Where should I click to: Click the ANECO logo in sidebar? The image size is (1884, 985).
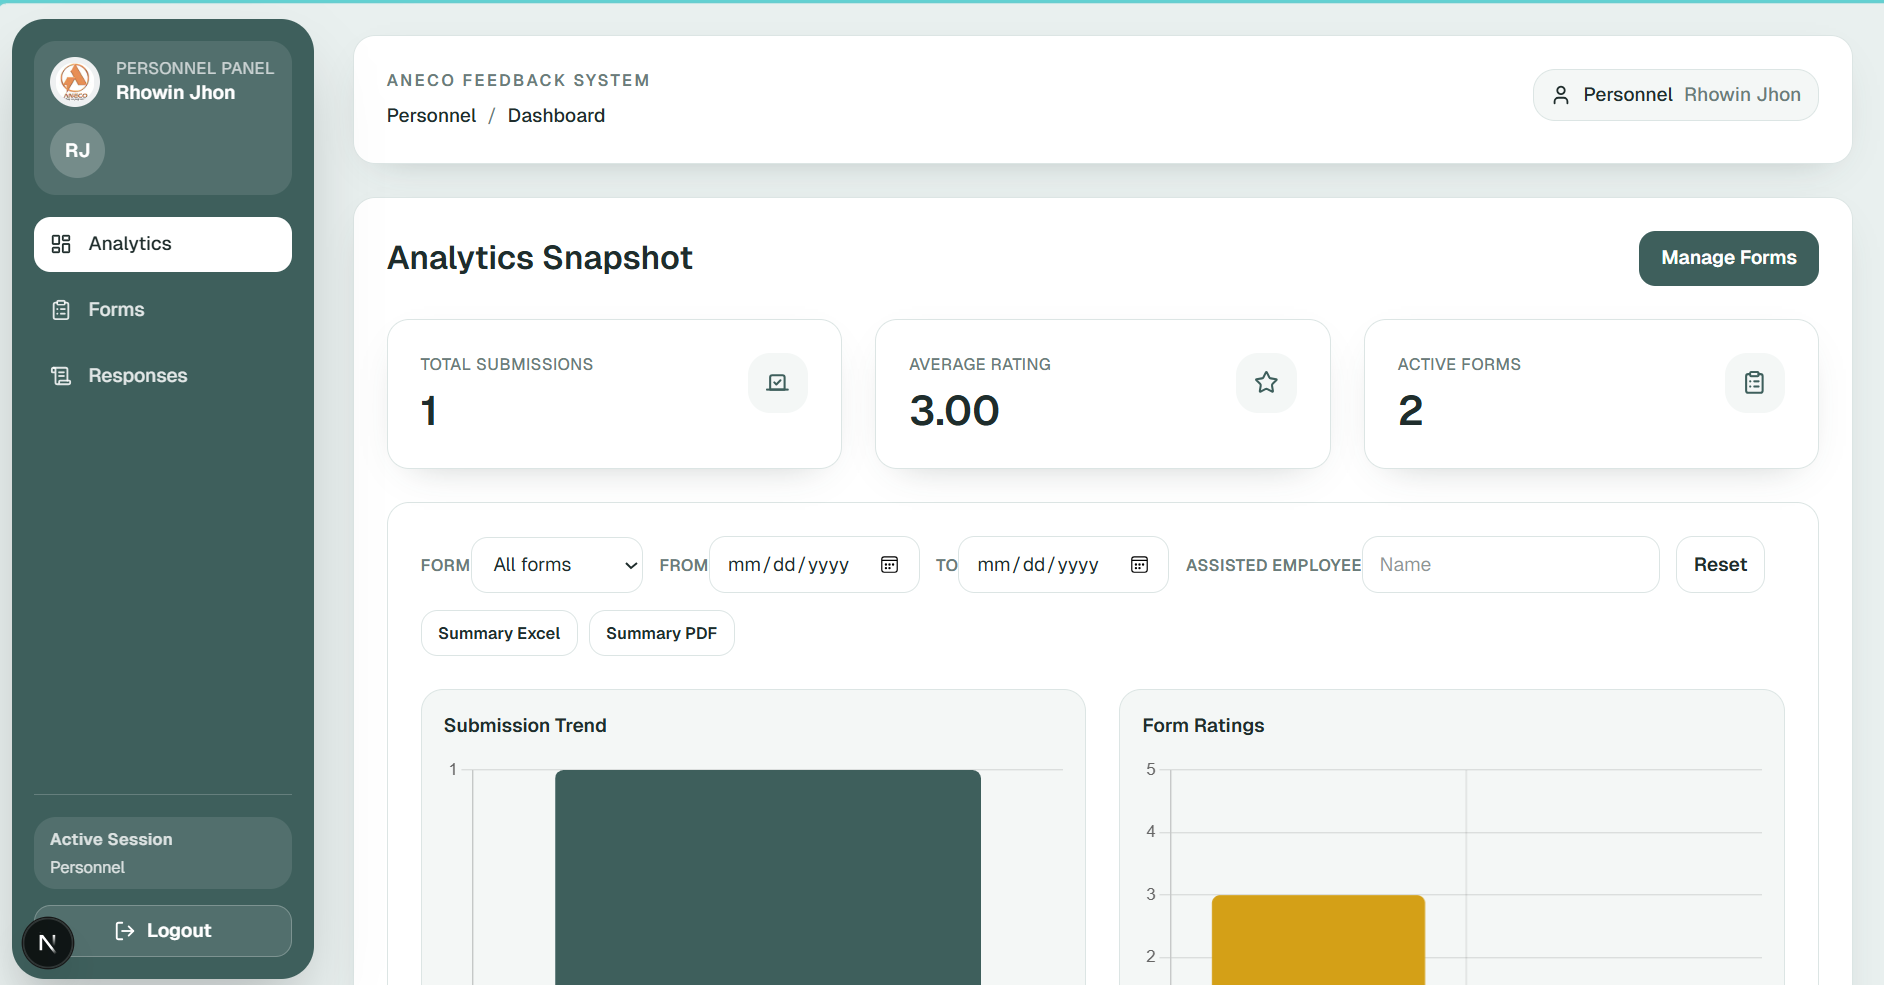[x=75, y=81]
